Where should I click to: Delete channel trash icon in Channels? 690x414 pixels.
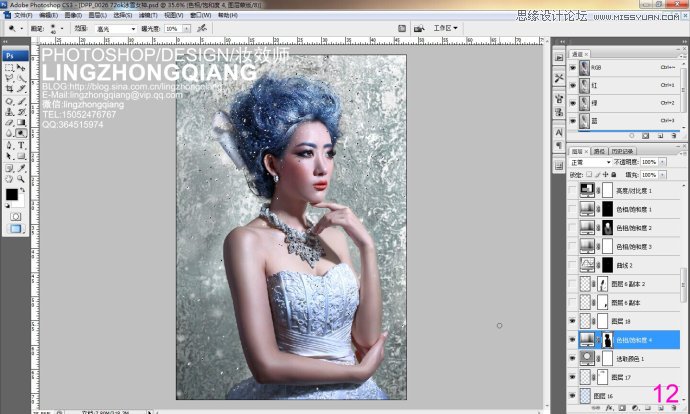[x=674, y=136]
